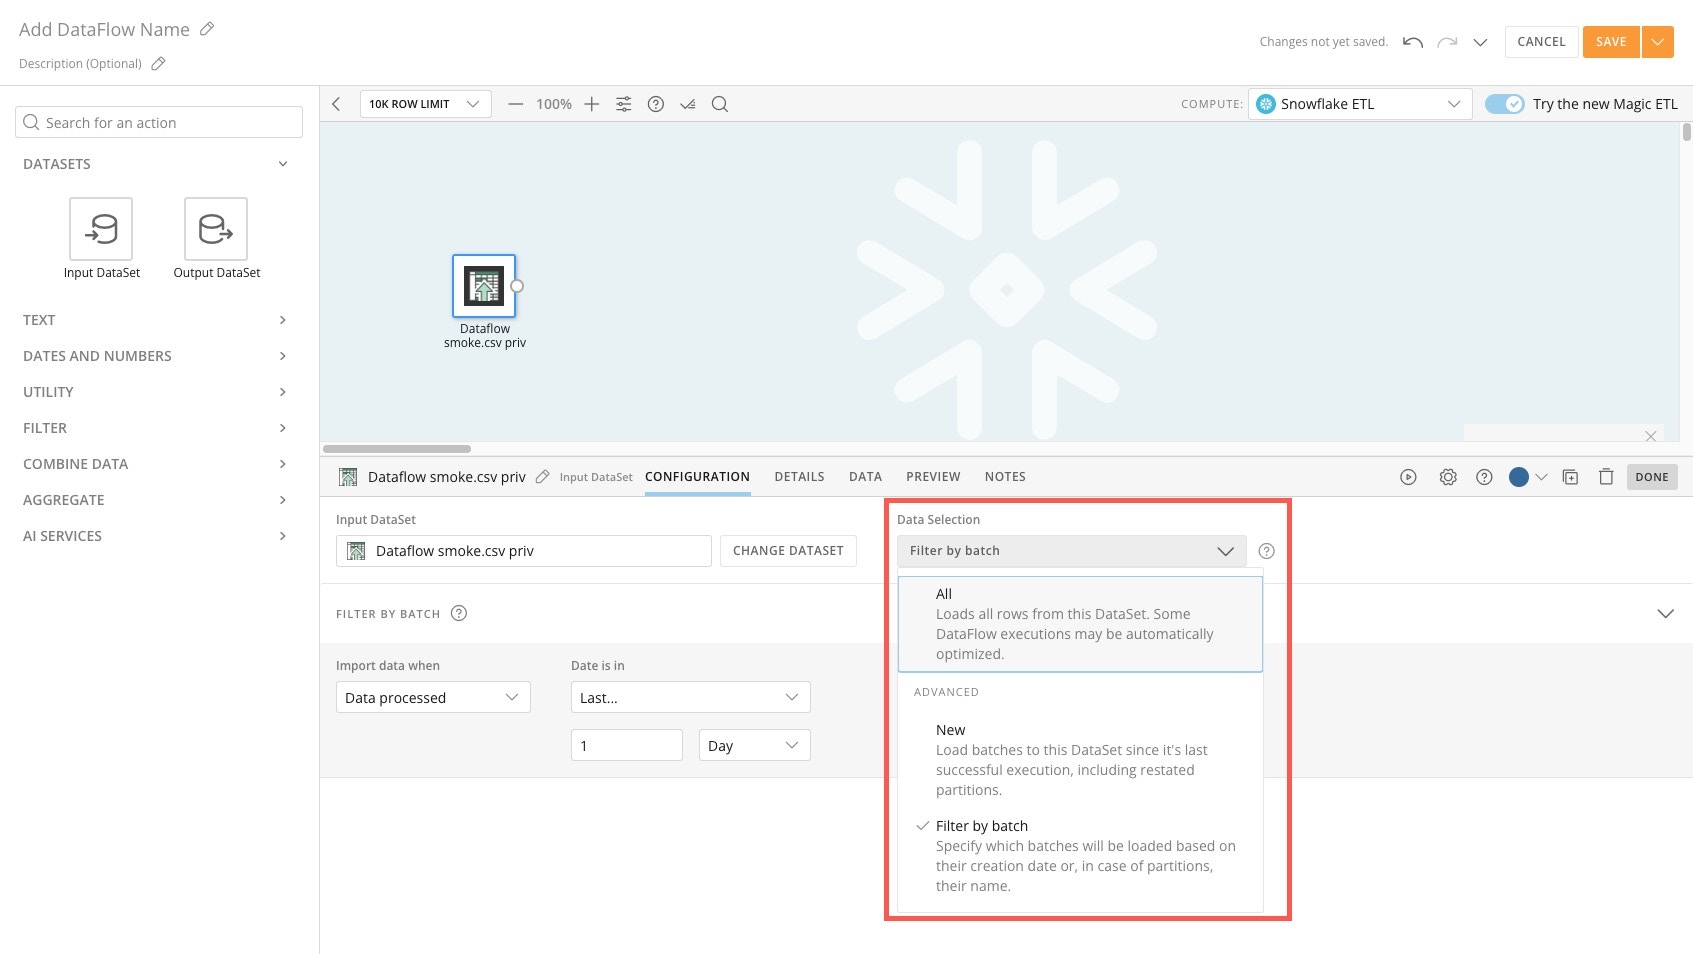Click the Search for an action field
The width and height of the screenshot is (1693, 954).
click(159, 122)
